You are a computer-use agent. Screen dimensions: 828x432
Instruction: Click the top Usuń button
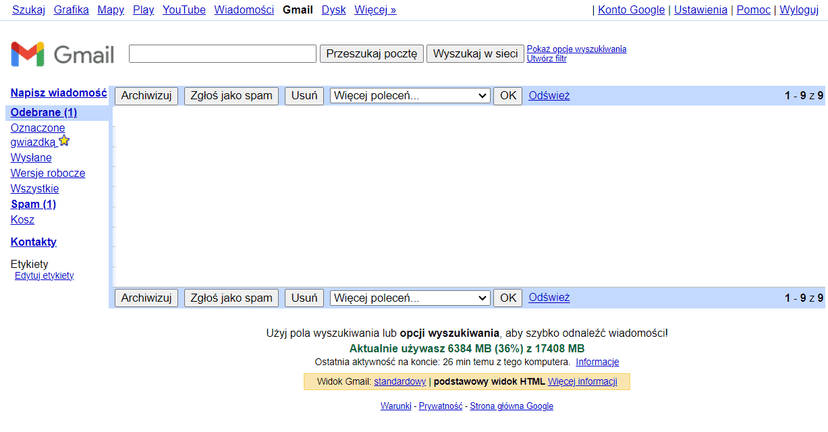(x=304, y=96)
